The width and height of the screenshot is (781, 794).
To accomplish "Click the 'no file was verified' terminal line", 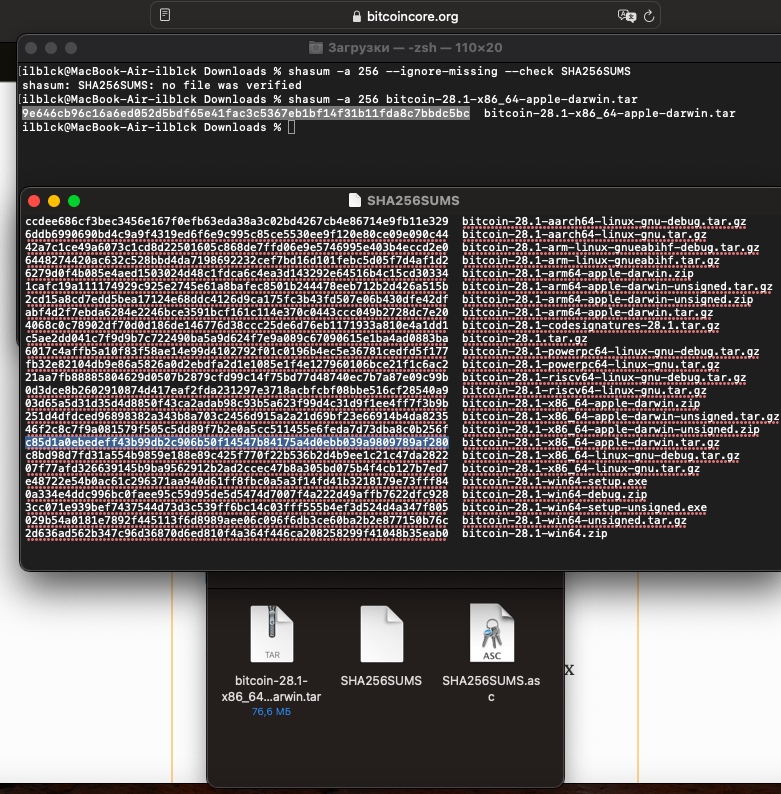I will pyautogui.click(x=162, y=85).
